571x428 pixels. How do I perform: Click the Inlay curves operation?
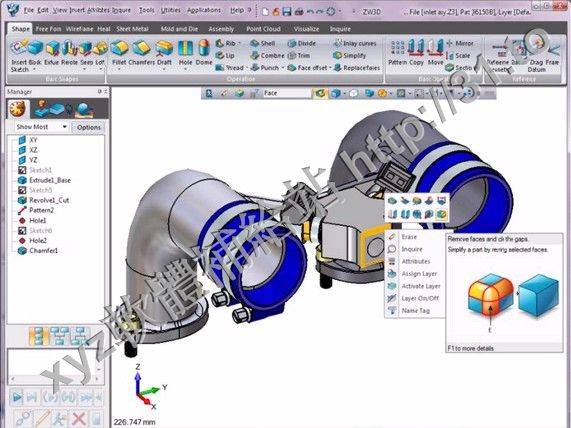pyautogui.click(x=355, y=43)
